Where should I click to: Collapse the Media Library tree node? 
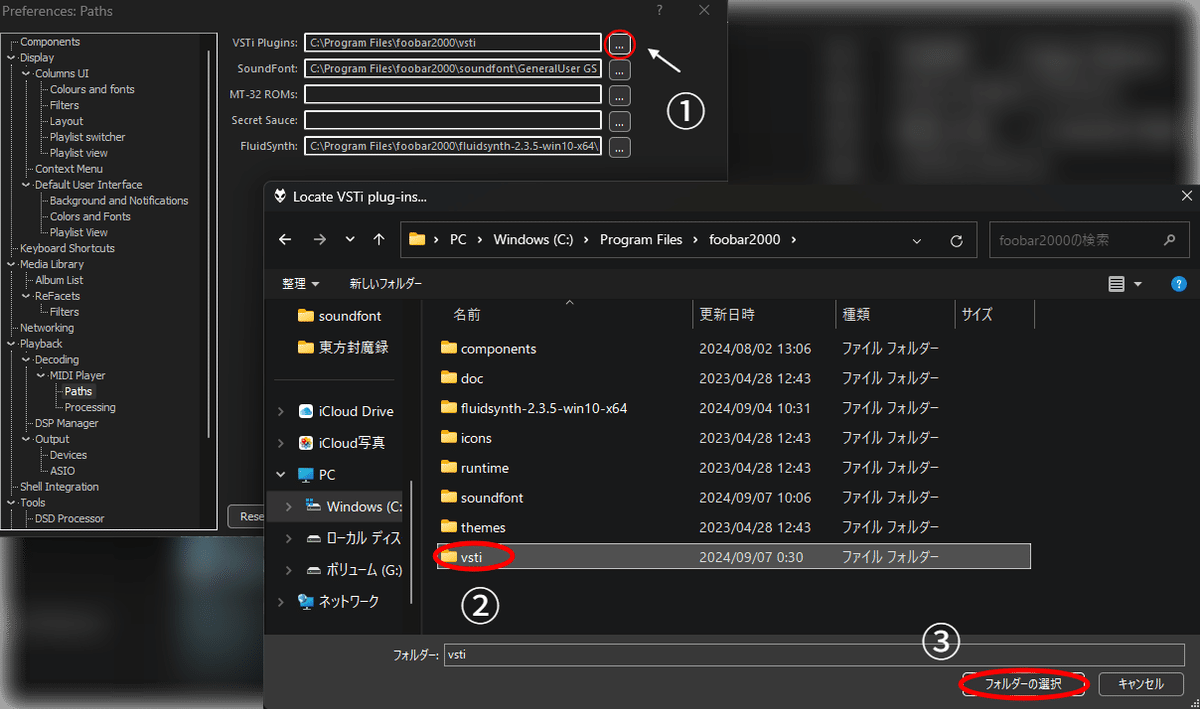pyautogui.click(x=12, y=264)
